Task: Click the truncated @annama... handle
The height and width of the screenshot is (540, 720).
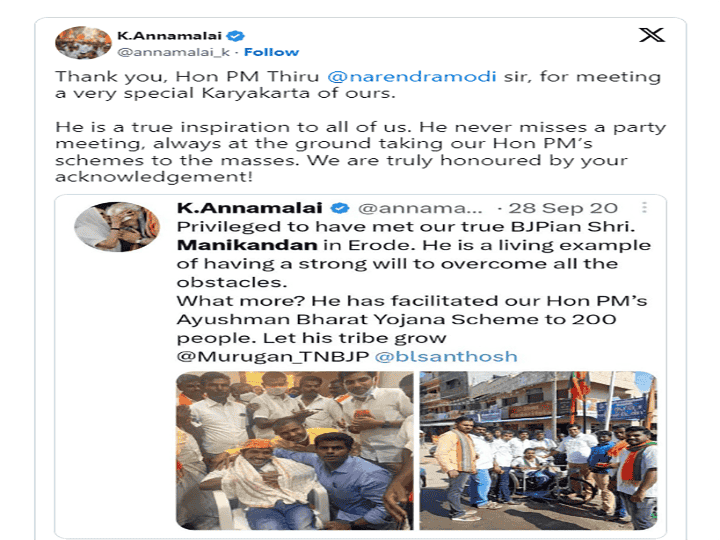Action: click(x=420, y=208)
